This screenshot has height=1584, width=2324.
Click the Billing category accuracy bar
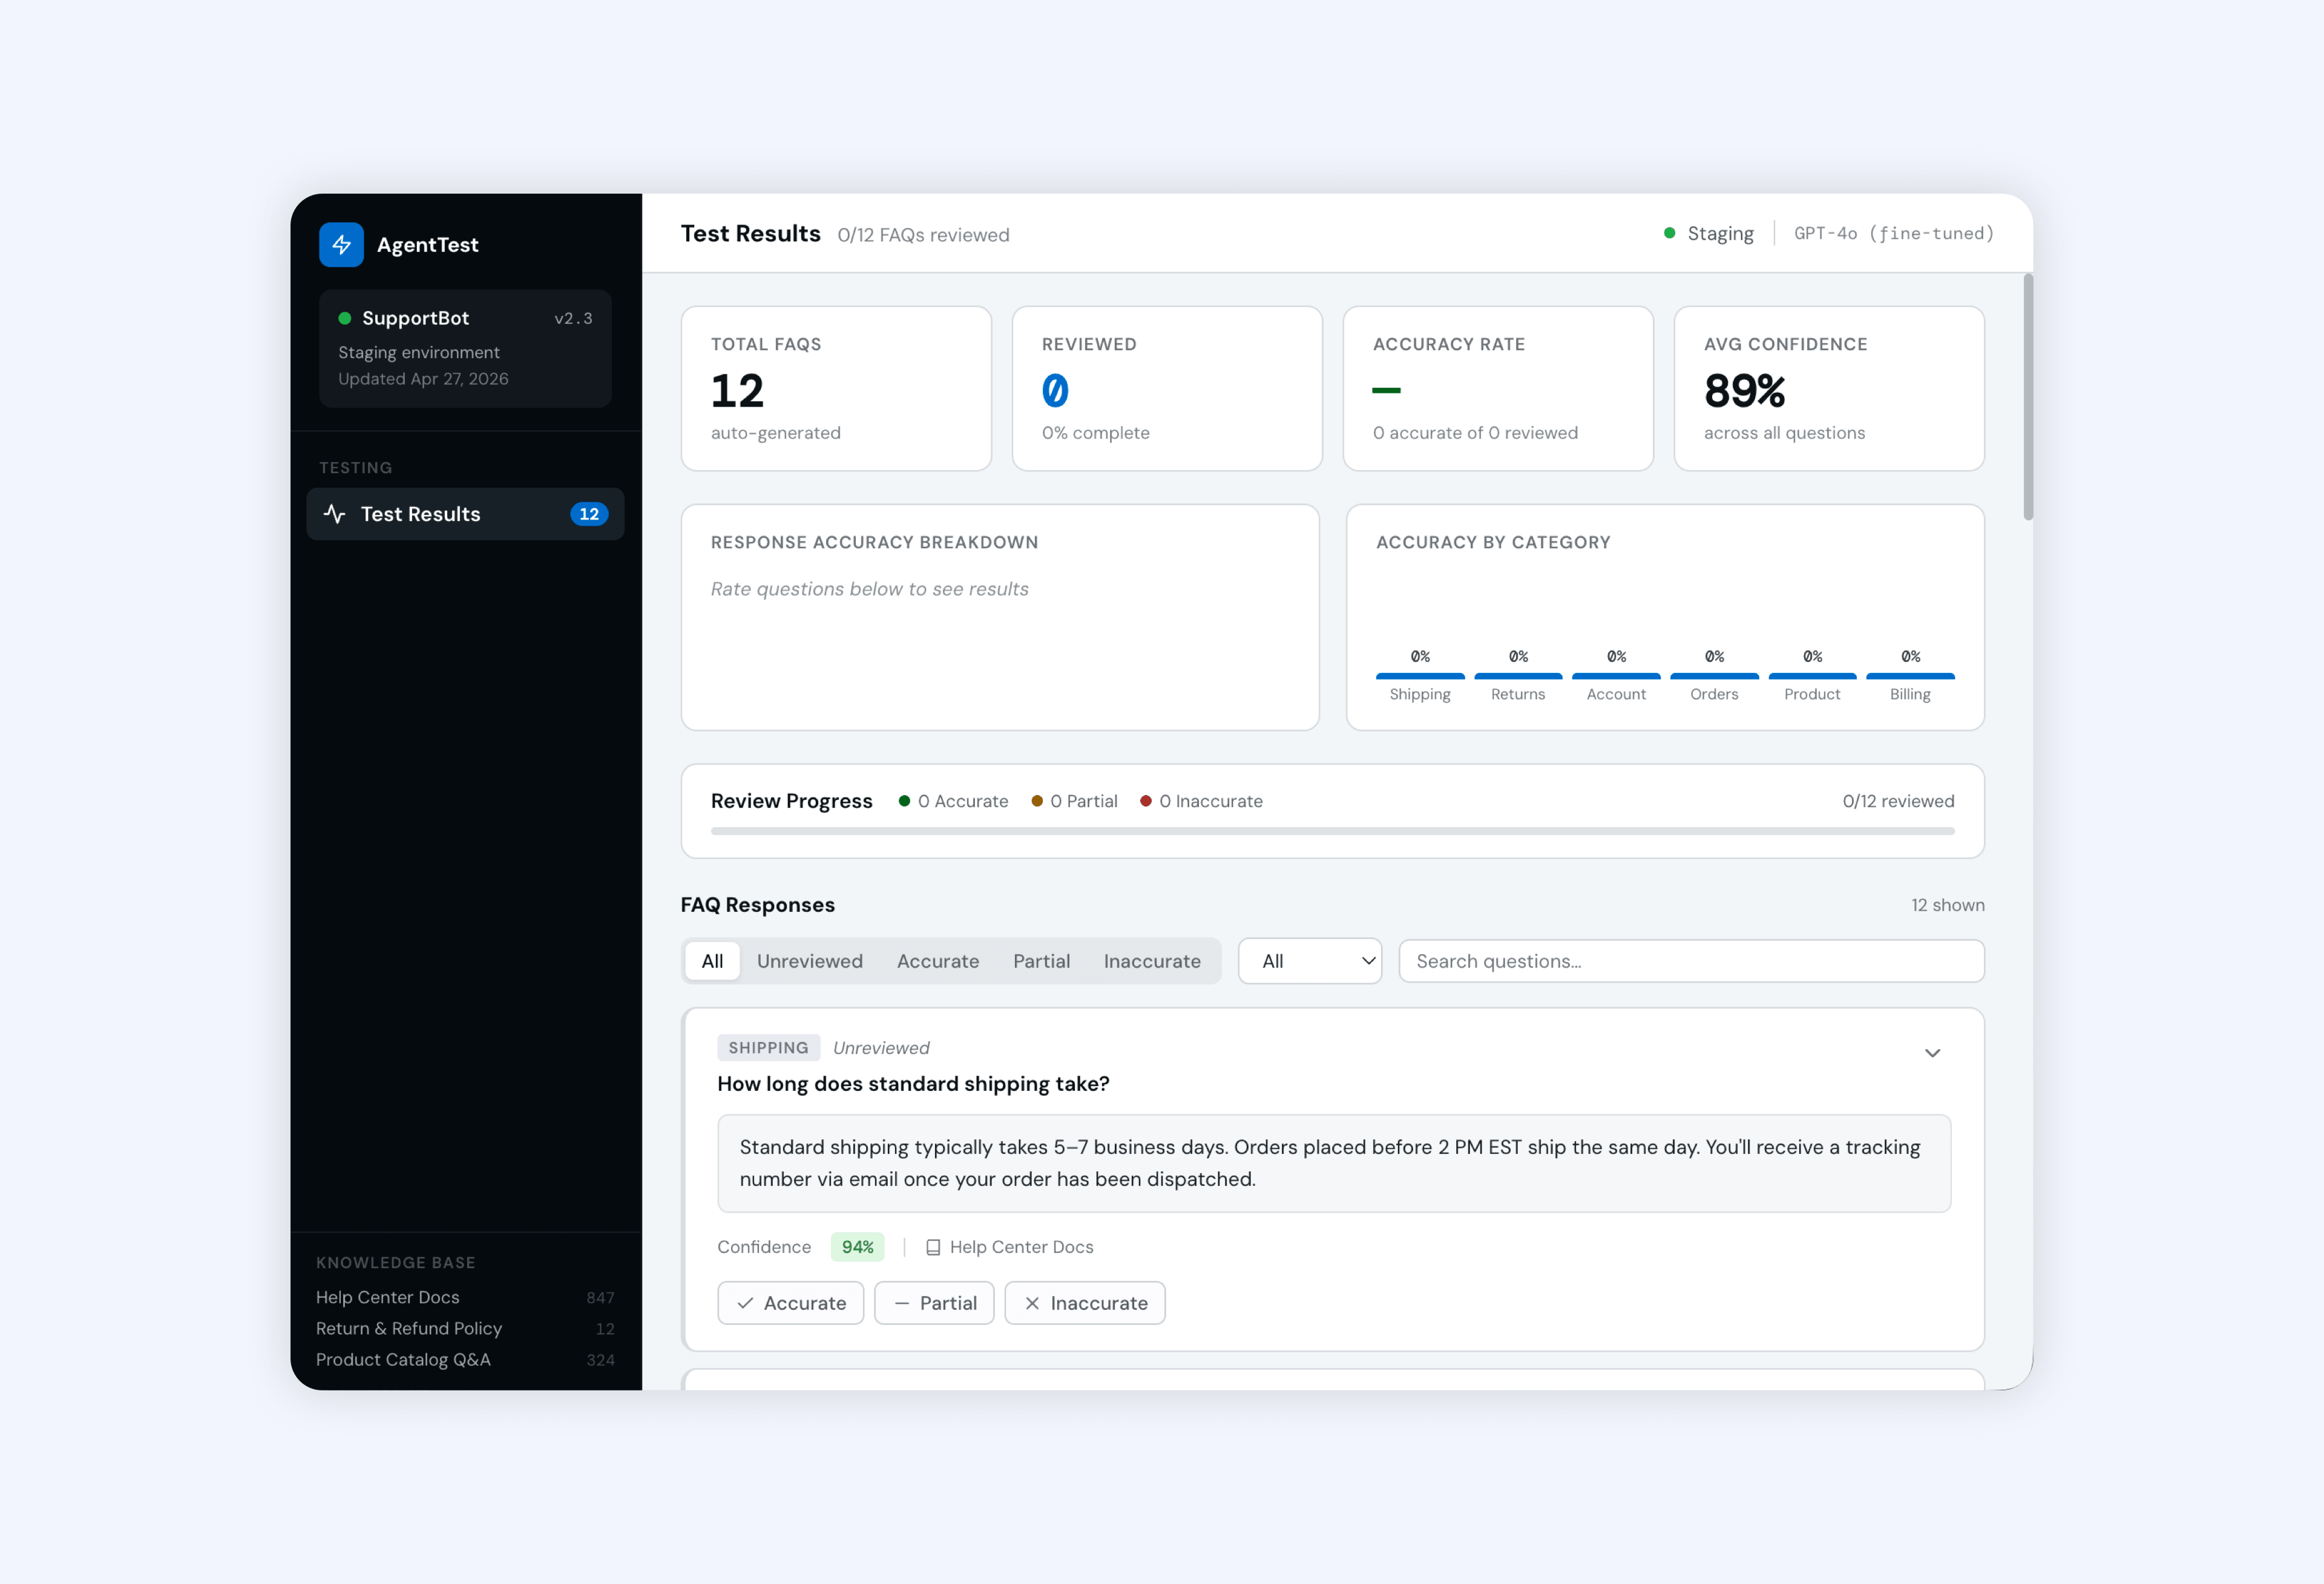1910,677
